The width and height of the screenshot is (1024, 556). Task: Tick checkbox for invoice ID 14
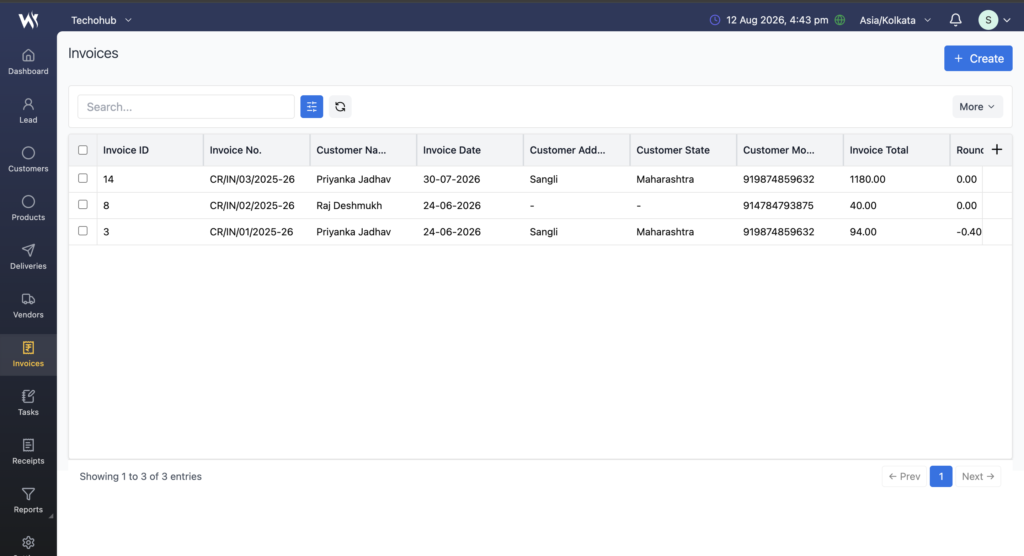click(x=83, y=178)
